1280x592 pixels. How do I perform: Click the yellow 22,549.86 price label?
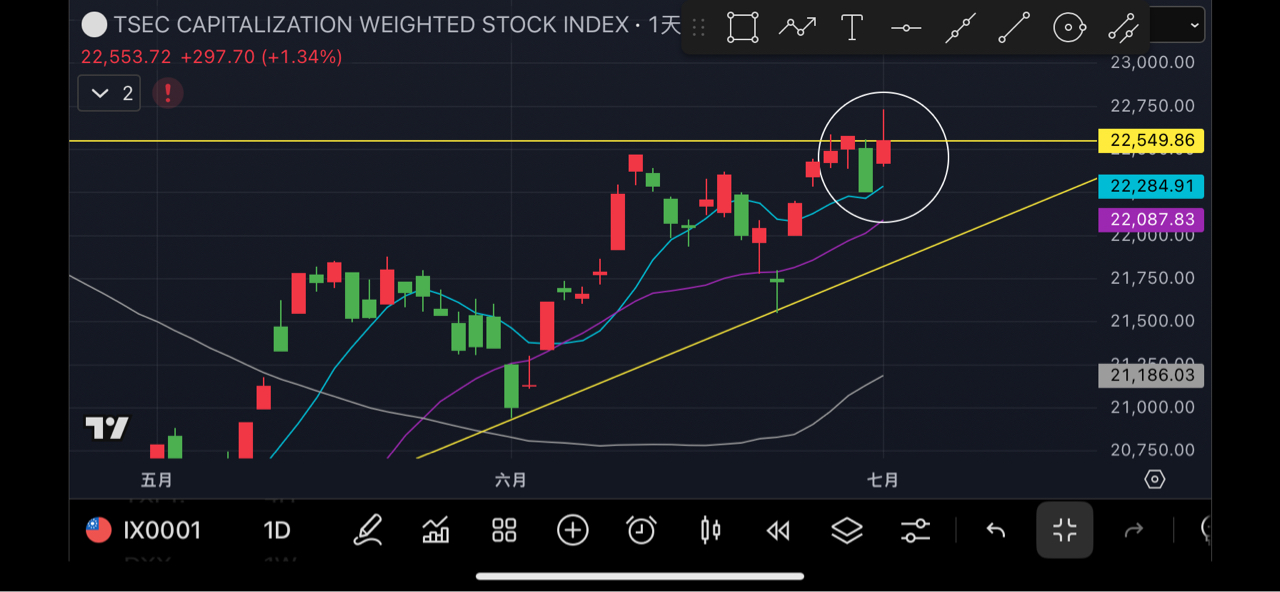[1151, 141]
